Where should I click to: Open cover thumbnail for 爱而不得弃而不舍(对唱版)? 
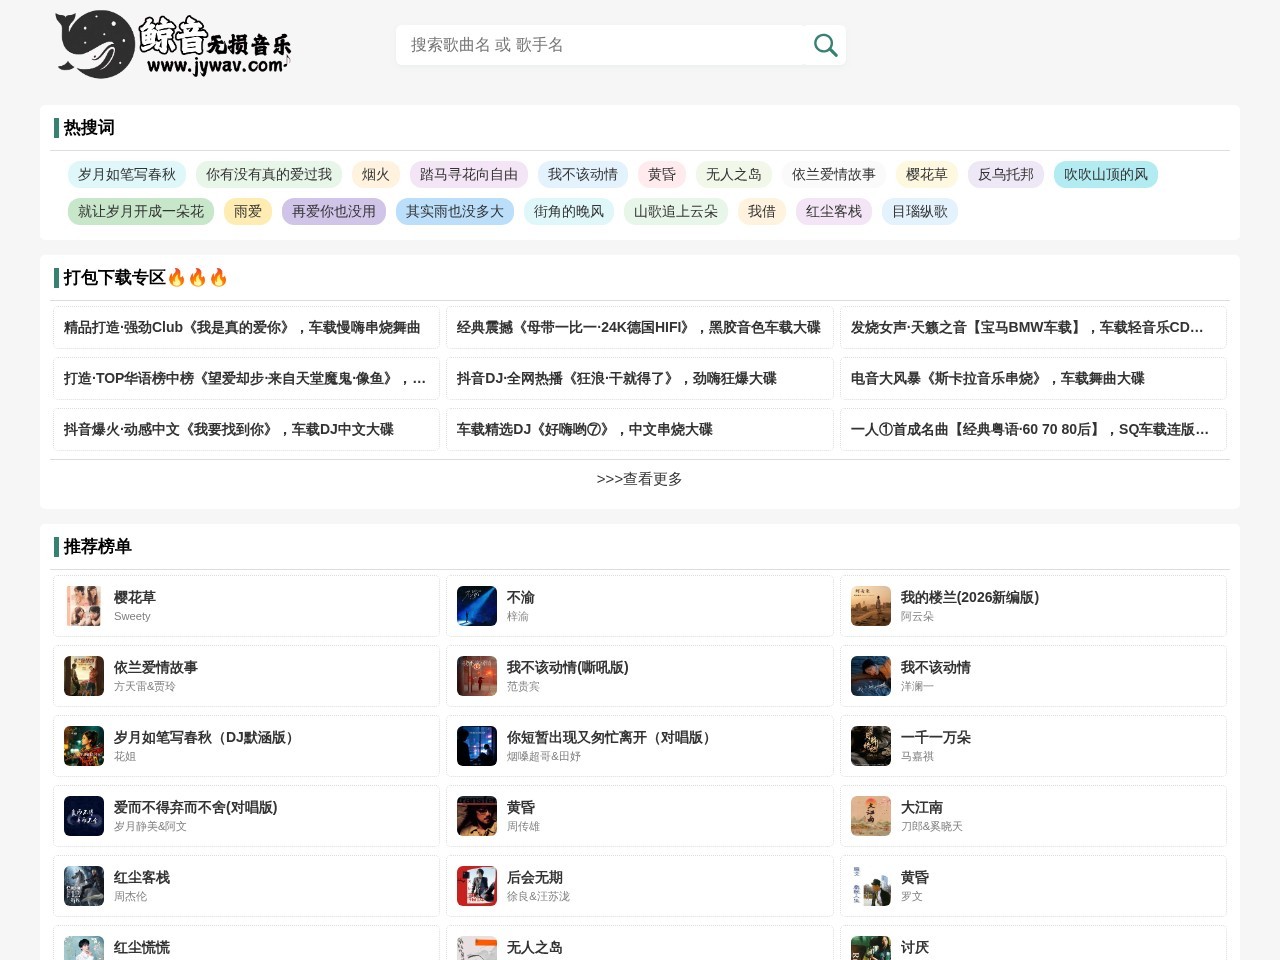[x=84, y=816]
